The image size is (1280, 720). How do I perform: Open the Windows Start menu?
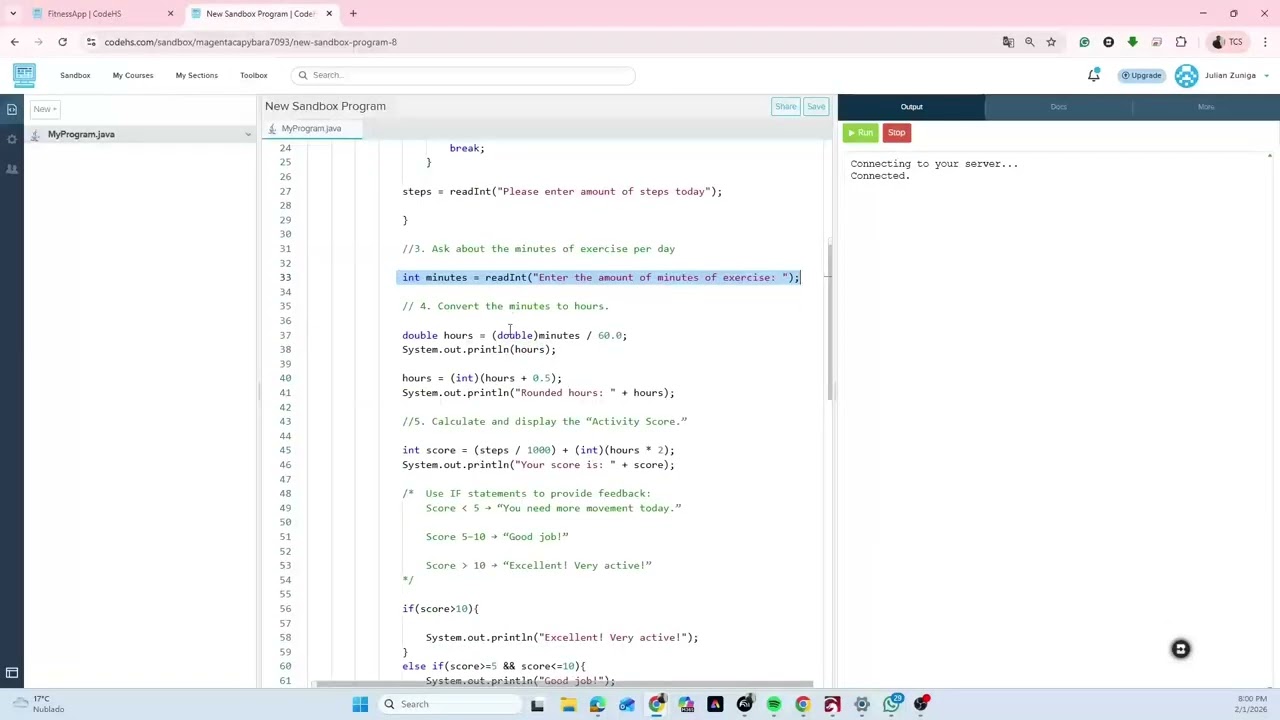pyautogui.click(x=360, y=704)
